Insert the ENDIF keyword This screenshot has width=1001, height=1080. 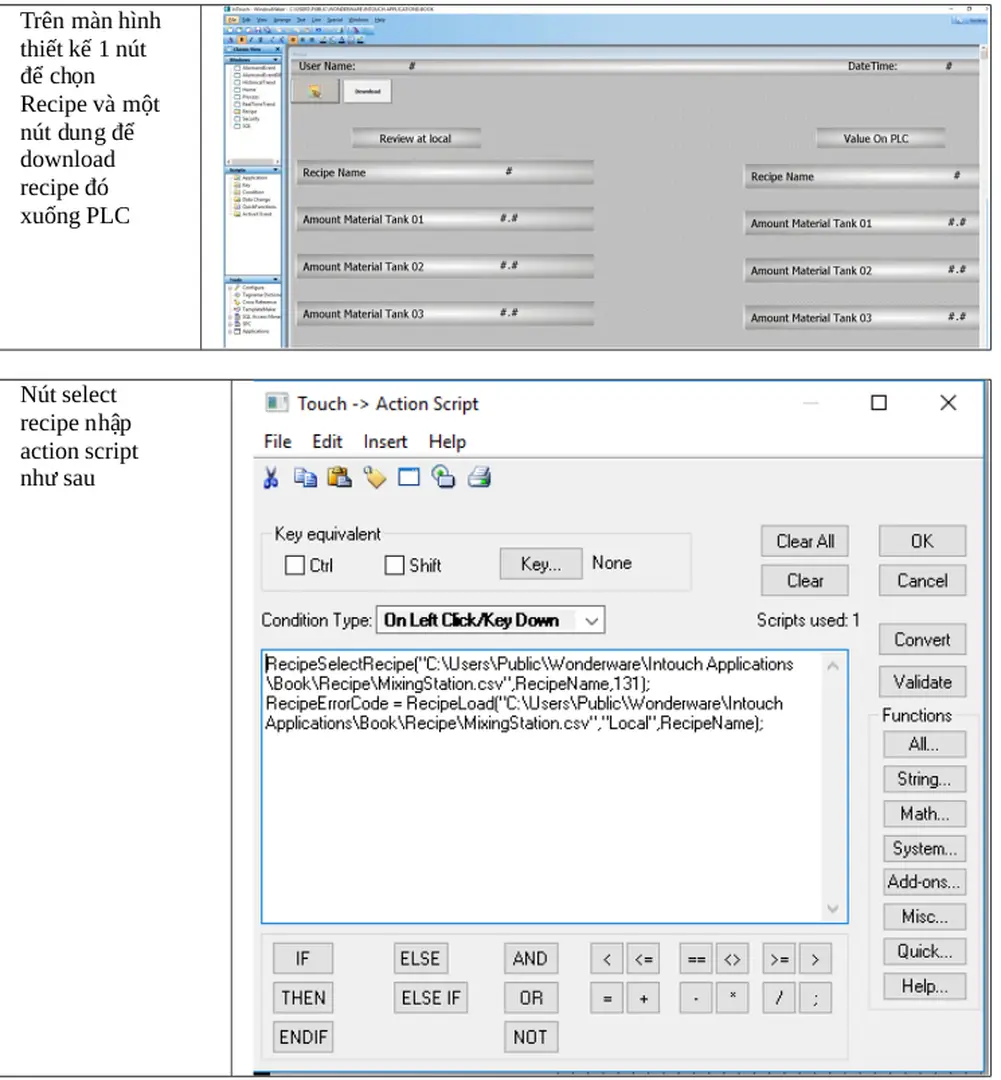303,1037
